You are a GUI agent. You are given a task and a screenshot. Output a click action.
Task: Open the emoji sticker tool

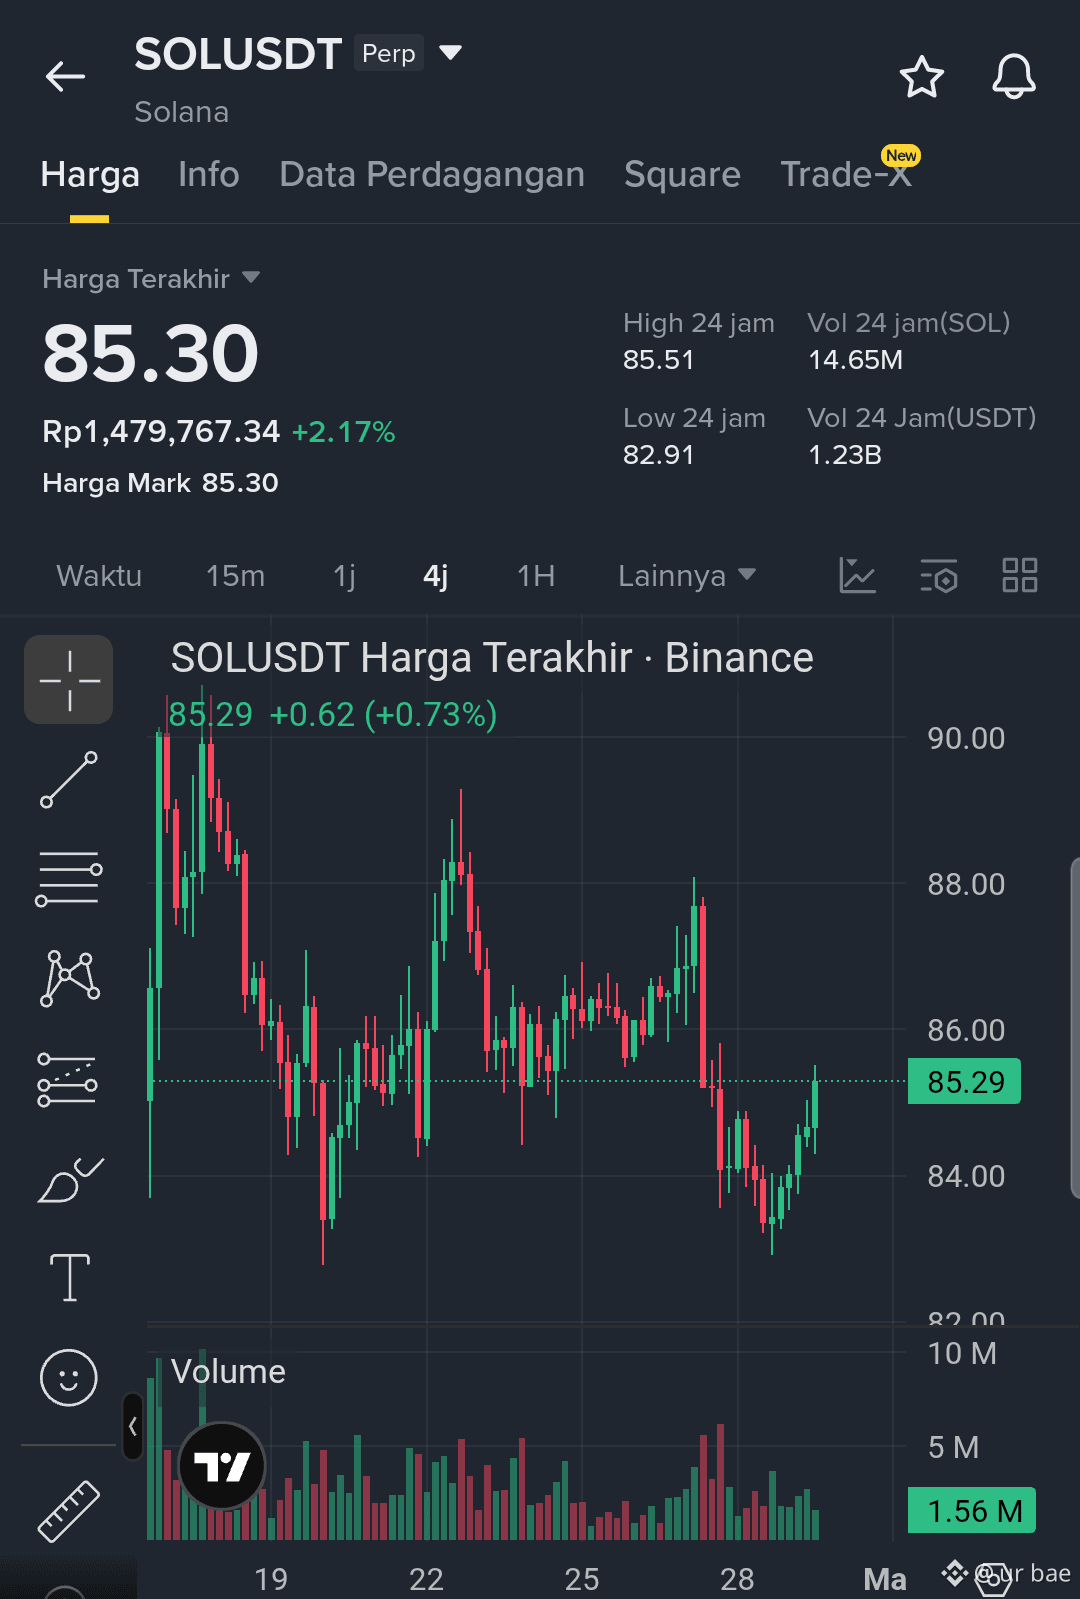pos(69,1378)
